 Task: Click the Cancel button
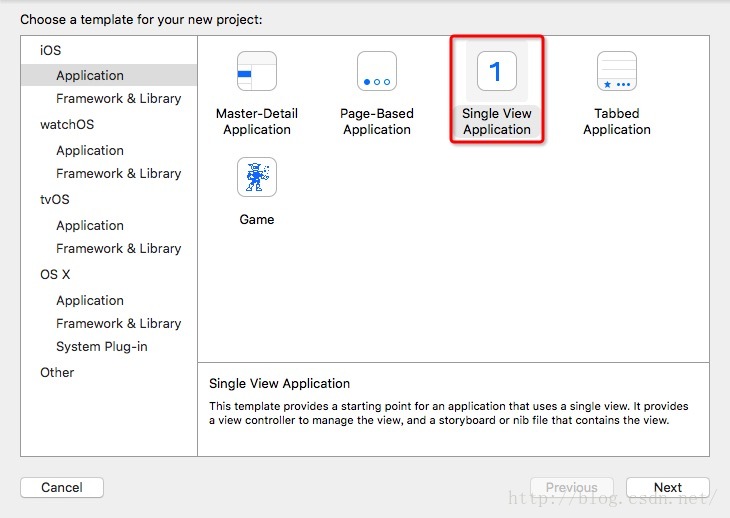62,487
